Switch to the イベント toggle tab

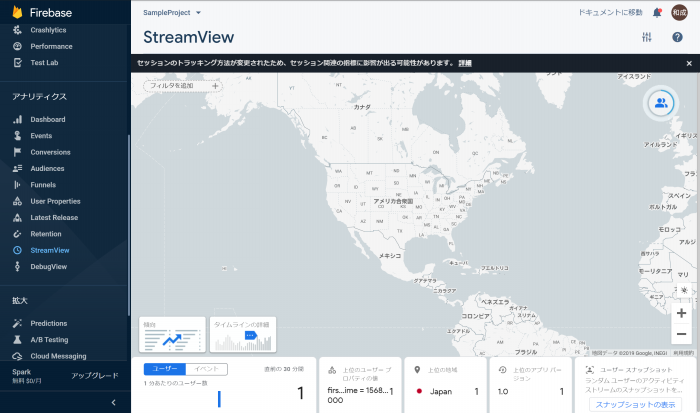(x=207, y=369)
